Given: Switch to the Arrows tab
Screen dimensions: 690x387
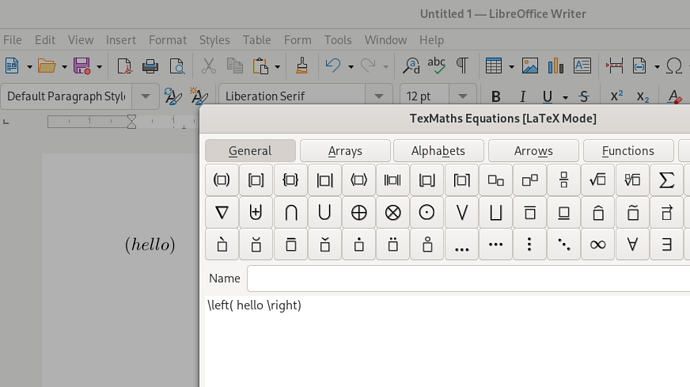Looking at the screenshot, I should (x=533, y=151).
